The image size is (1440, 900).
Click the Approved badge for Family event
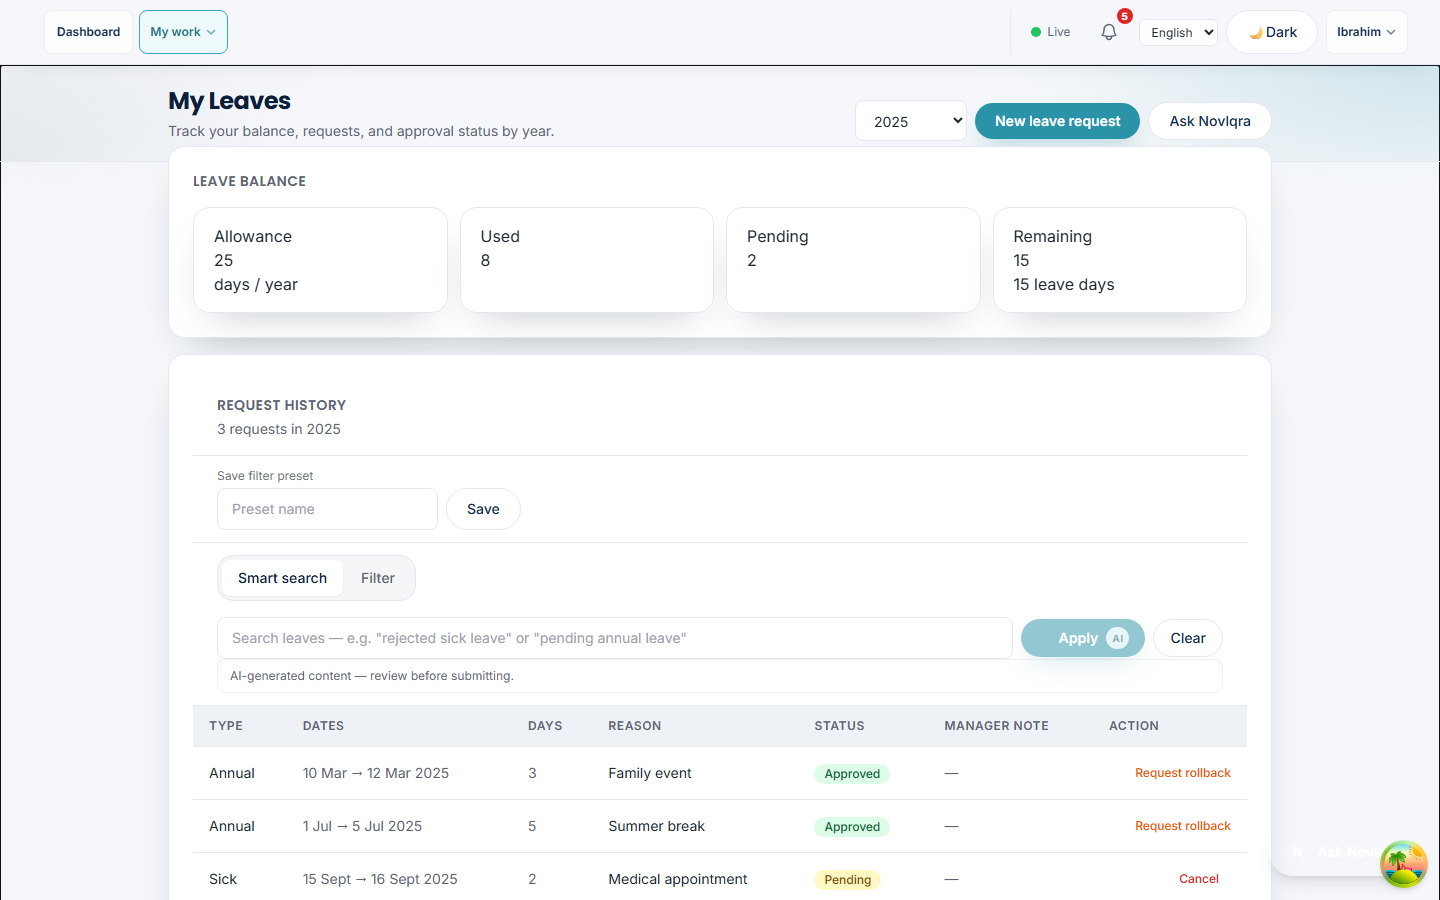[x=852, y=774]
